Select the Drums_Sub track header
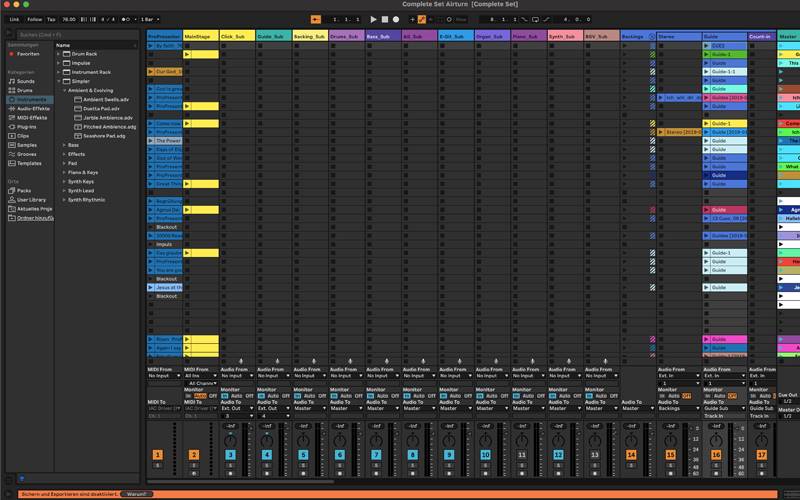The image size is (800, 500). pyautogui.click(x=346, y=36)
